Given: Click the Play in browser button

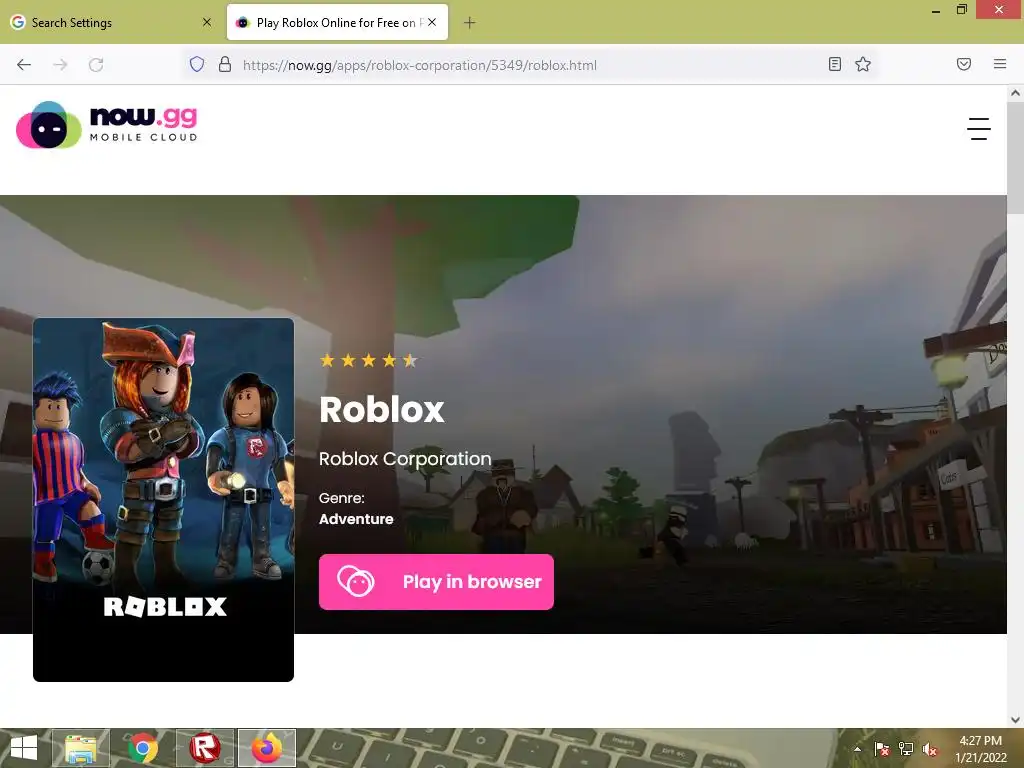Looking at the screenshot, I should [436, 582].
